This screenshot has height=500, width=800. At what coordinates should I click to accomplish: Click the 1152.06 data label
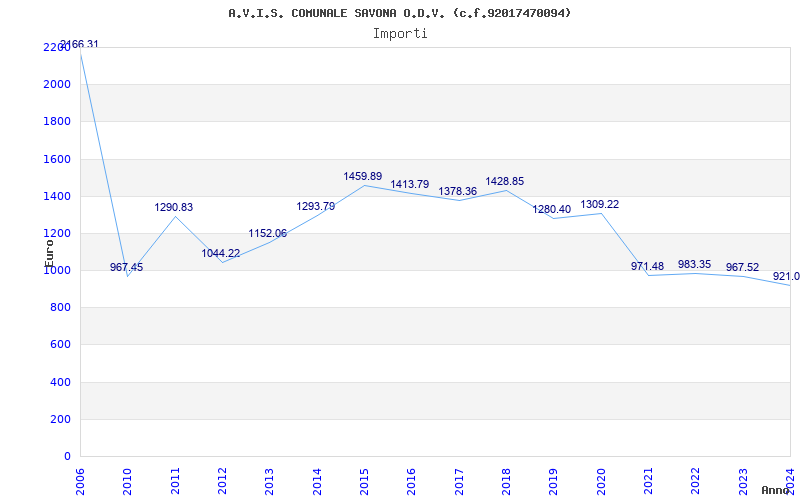(x=268, y=234)
